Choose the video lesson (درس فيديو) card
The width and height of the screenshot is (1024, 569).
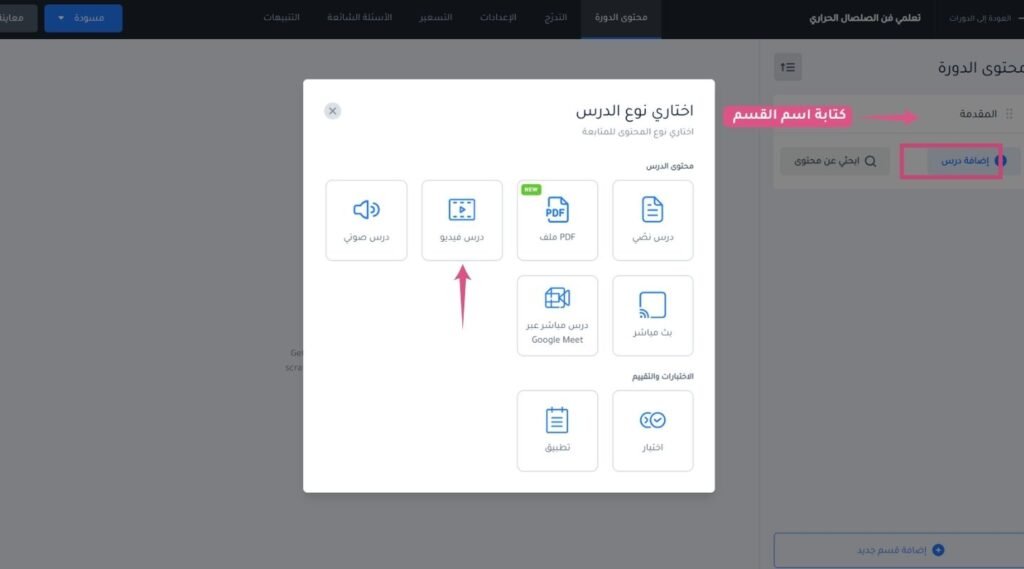pos(462,220)
